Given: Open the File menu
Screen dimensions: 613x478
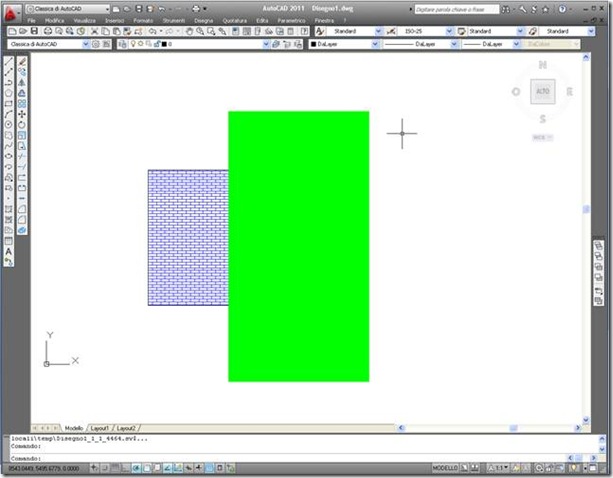Looking at the screenshot, I should [32, 20].
